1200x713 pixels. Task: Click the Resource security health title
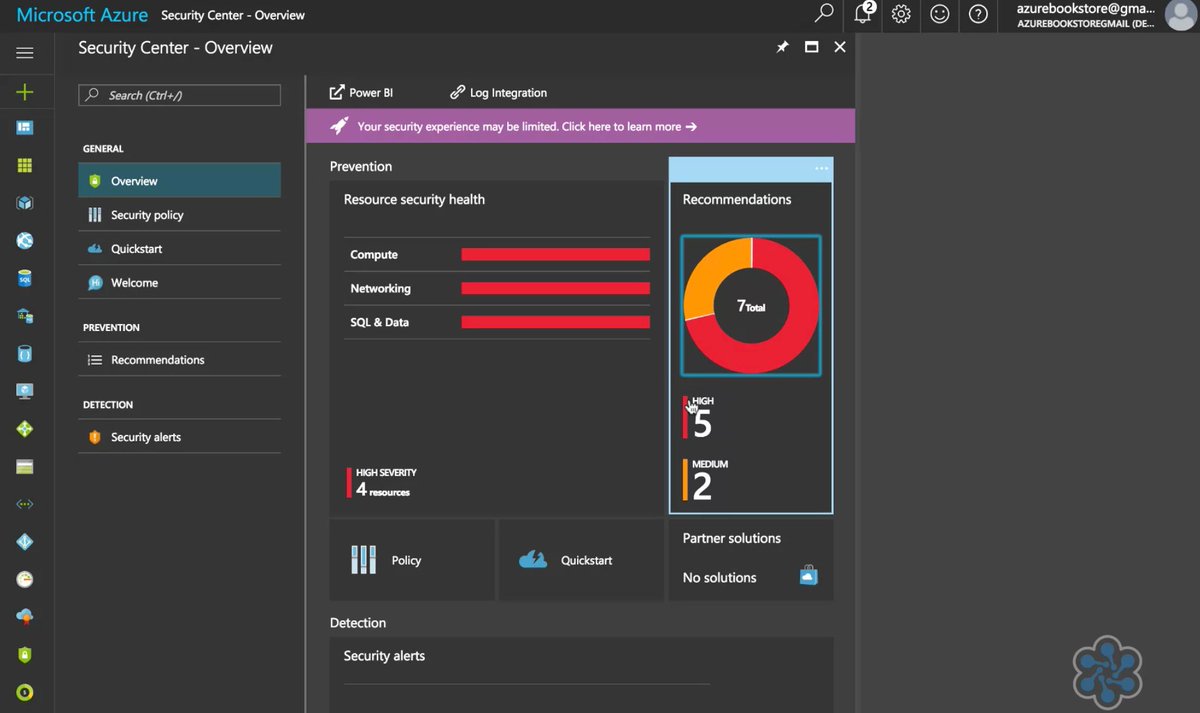click(x=414, y=199)
